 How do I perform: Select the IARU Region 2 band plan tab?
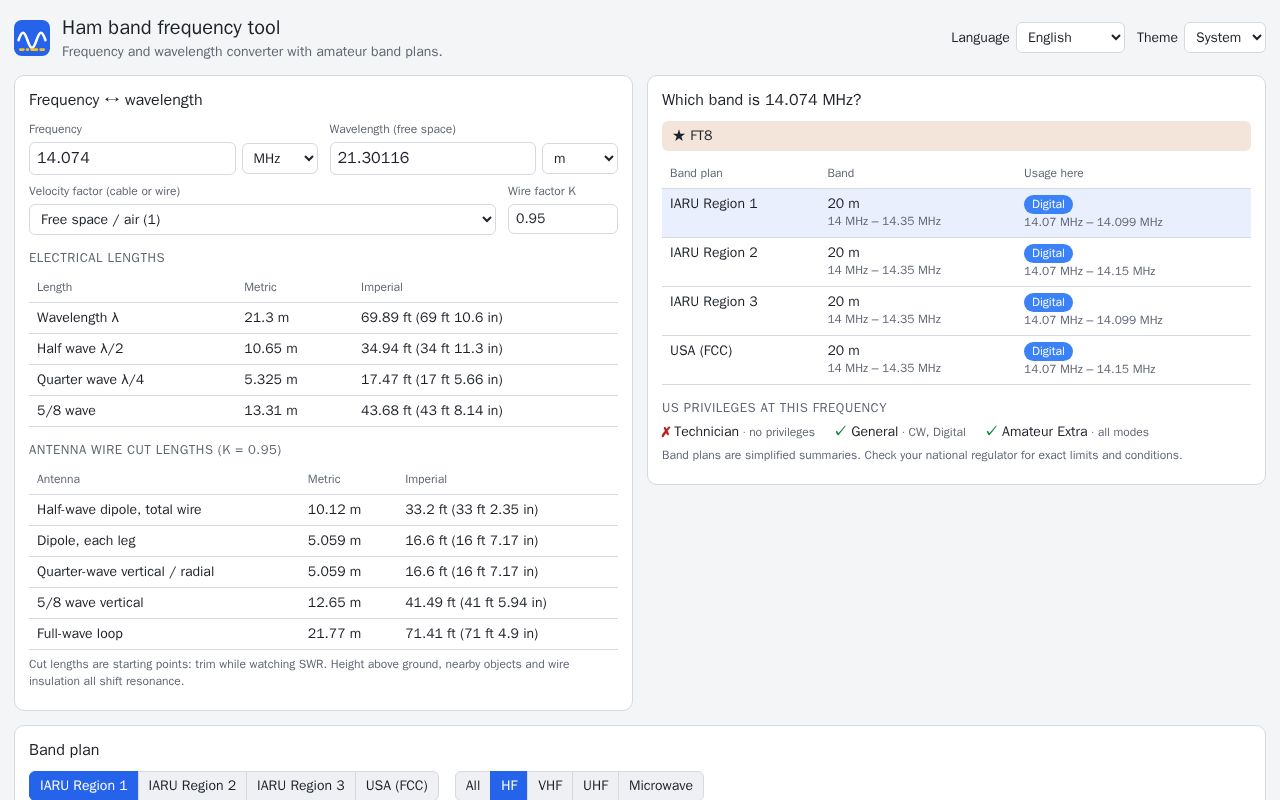point(192,785)
